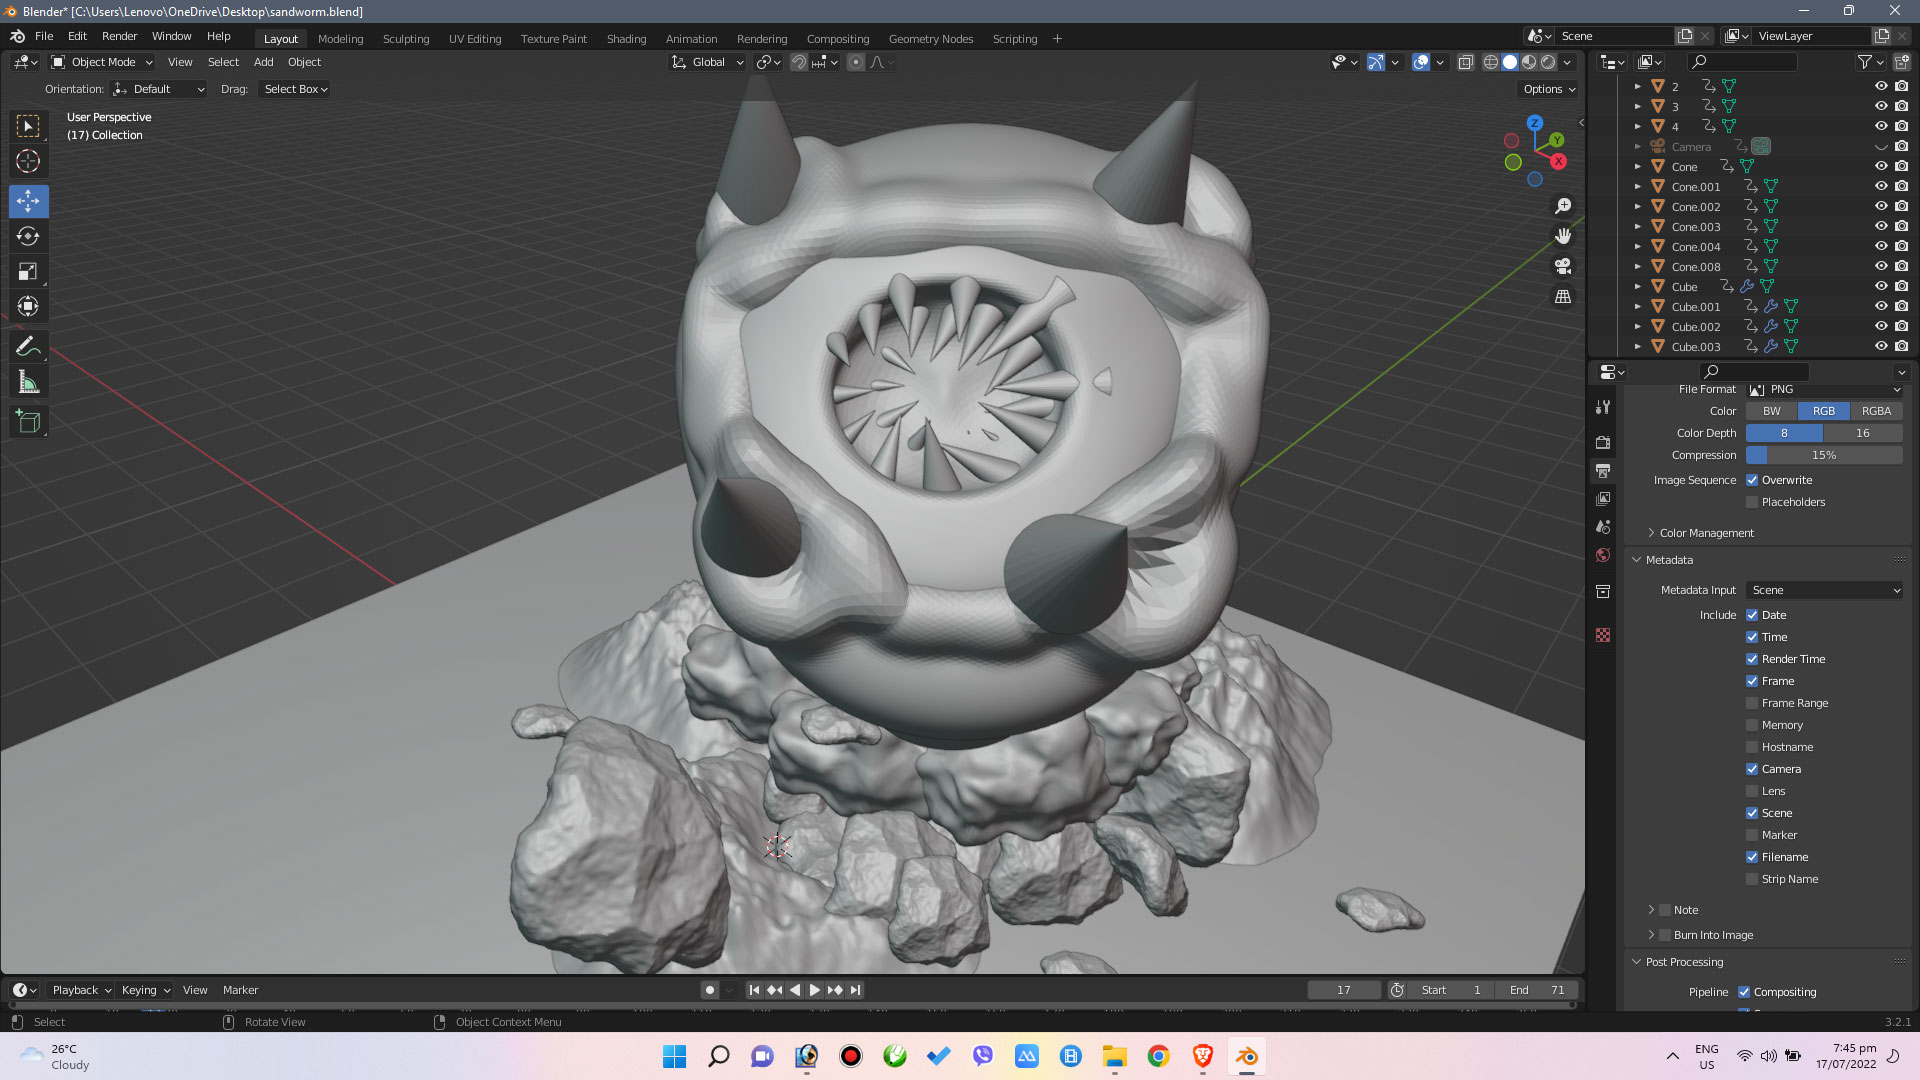Image resolution: width=1920 pixels, height=1080 pixels.
Task: Open the Scene properties tab
Action: tap(1603, 527)
